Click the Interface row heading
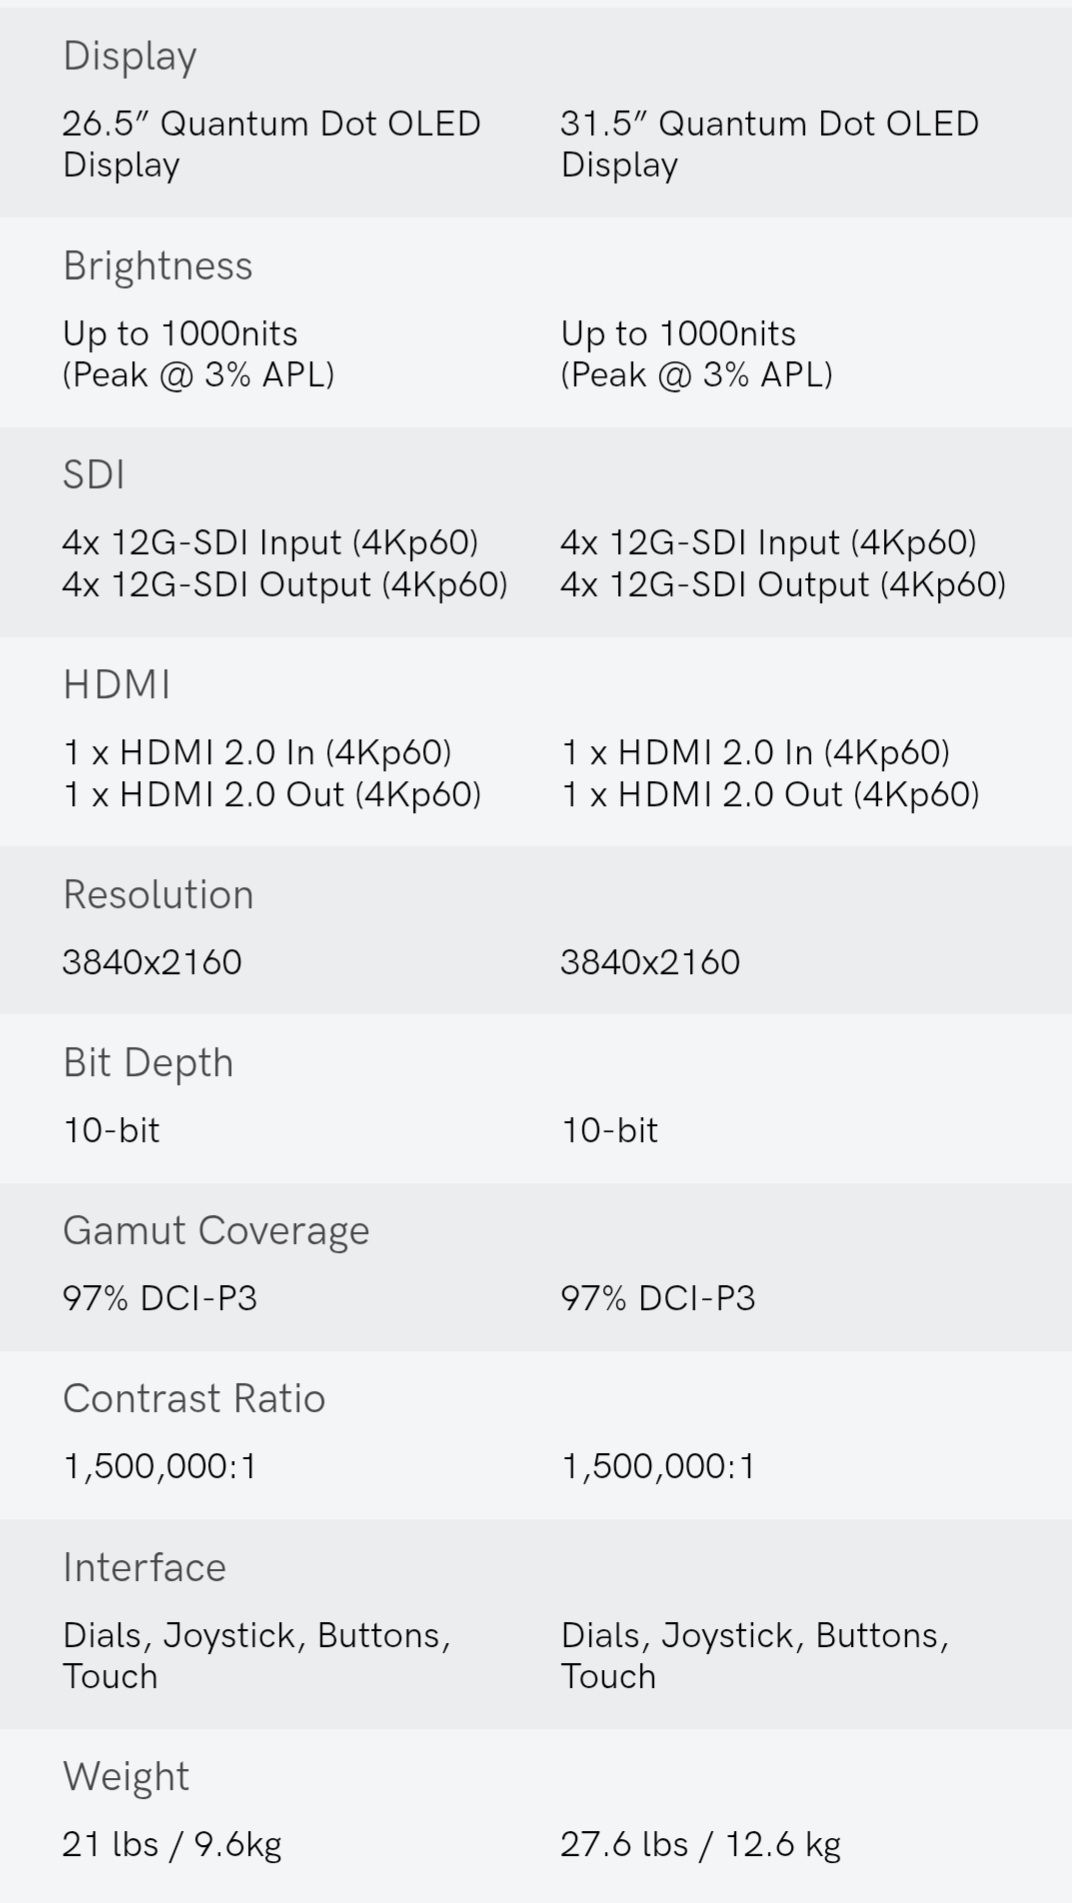 click(144, 1568)
